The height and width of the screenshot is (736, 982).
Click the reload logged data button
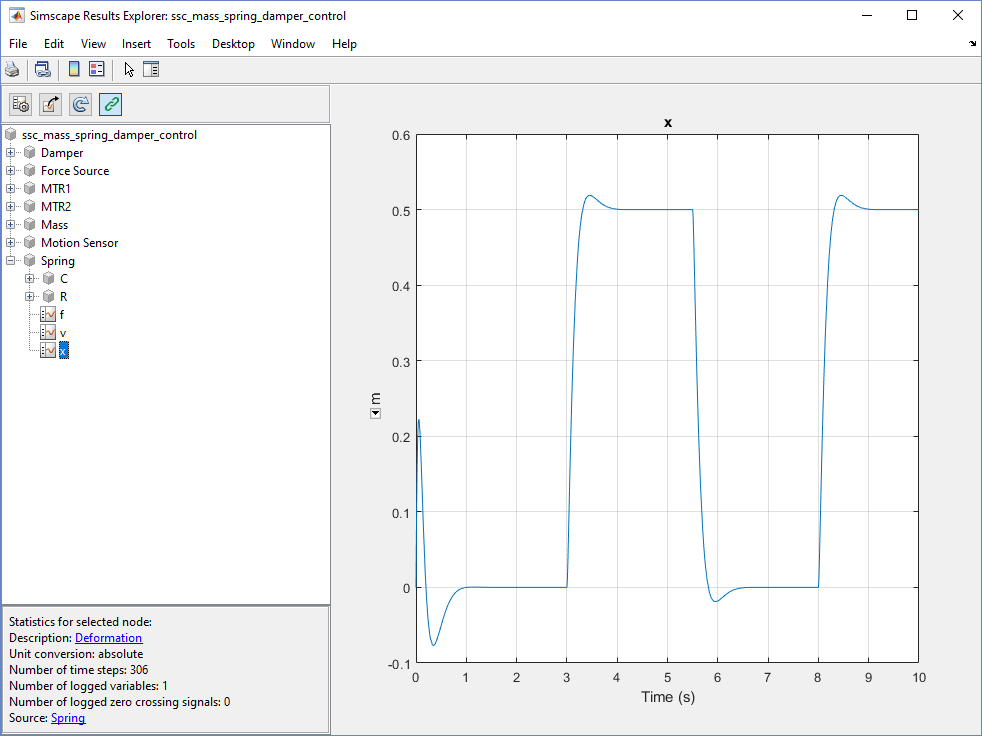tap(80, 104)
